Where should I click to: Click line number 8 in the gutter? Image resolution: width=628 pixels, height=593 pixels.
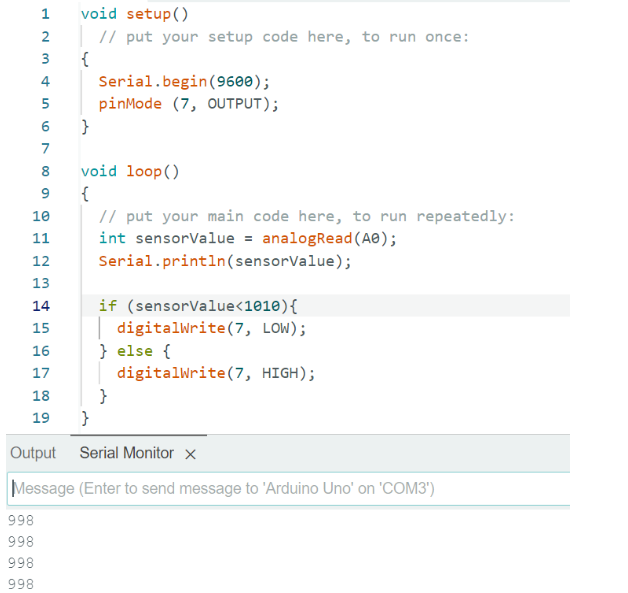[45, 171]
